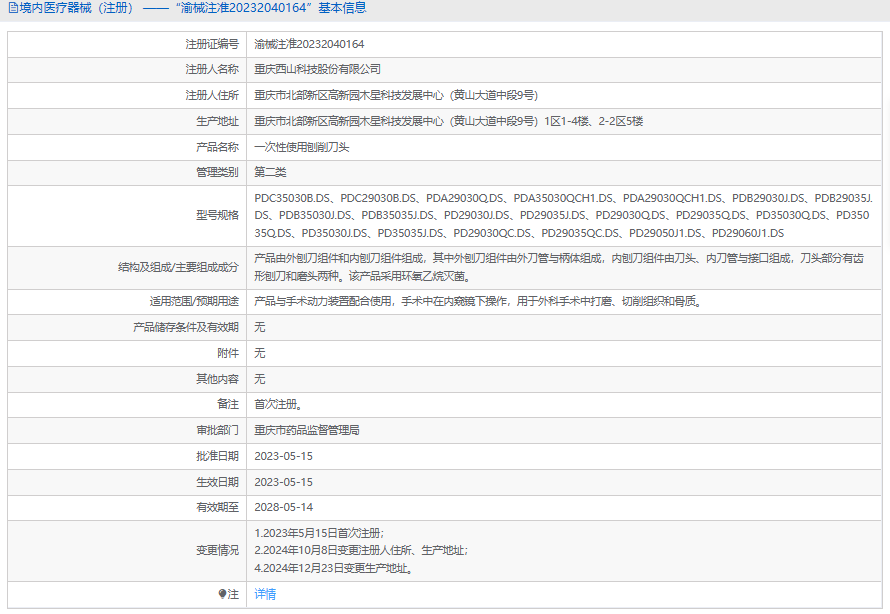
Task: Select product name 一次性使用刨削刀头
Action: [301, 147]
